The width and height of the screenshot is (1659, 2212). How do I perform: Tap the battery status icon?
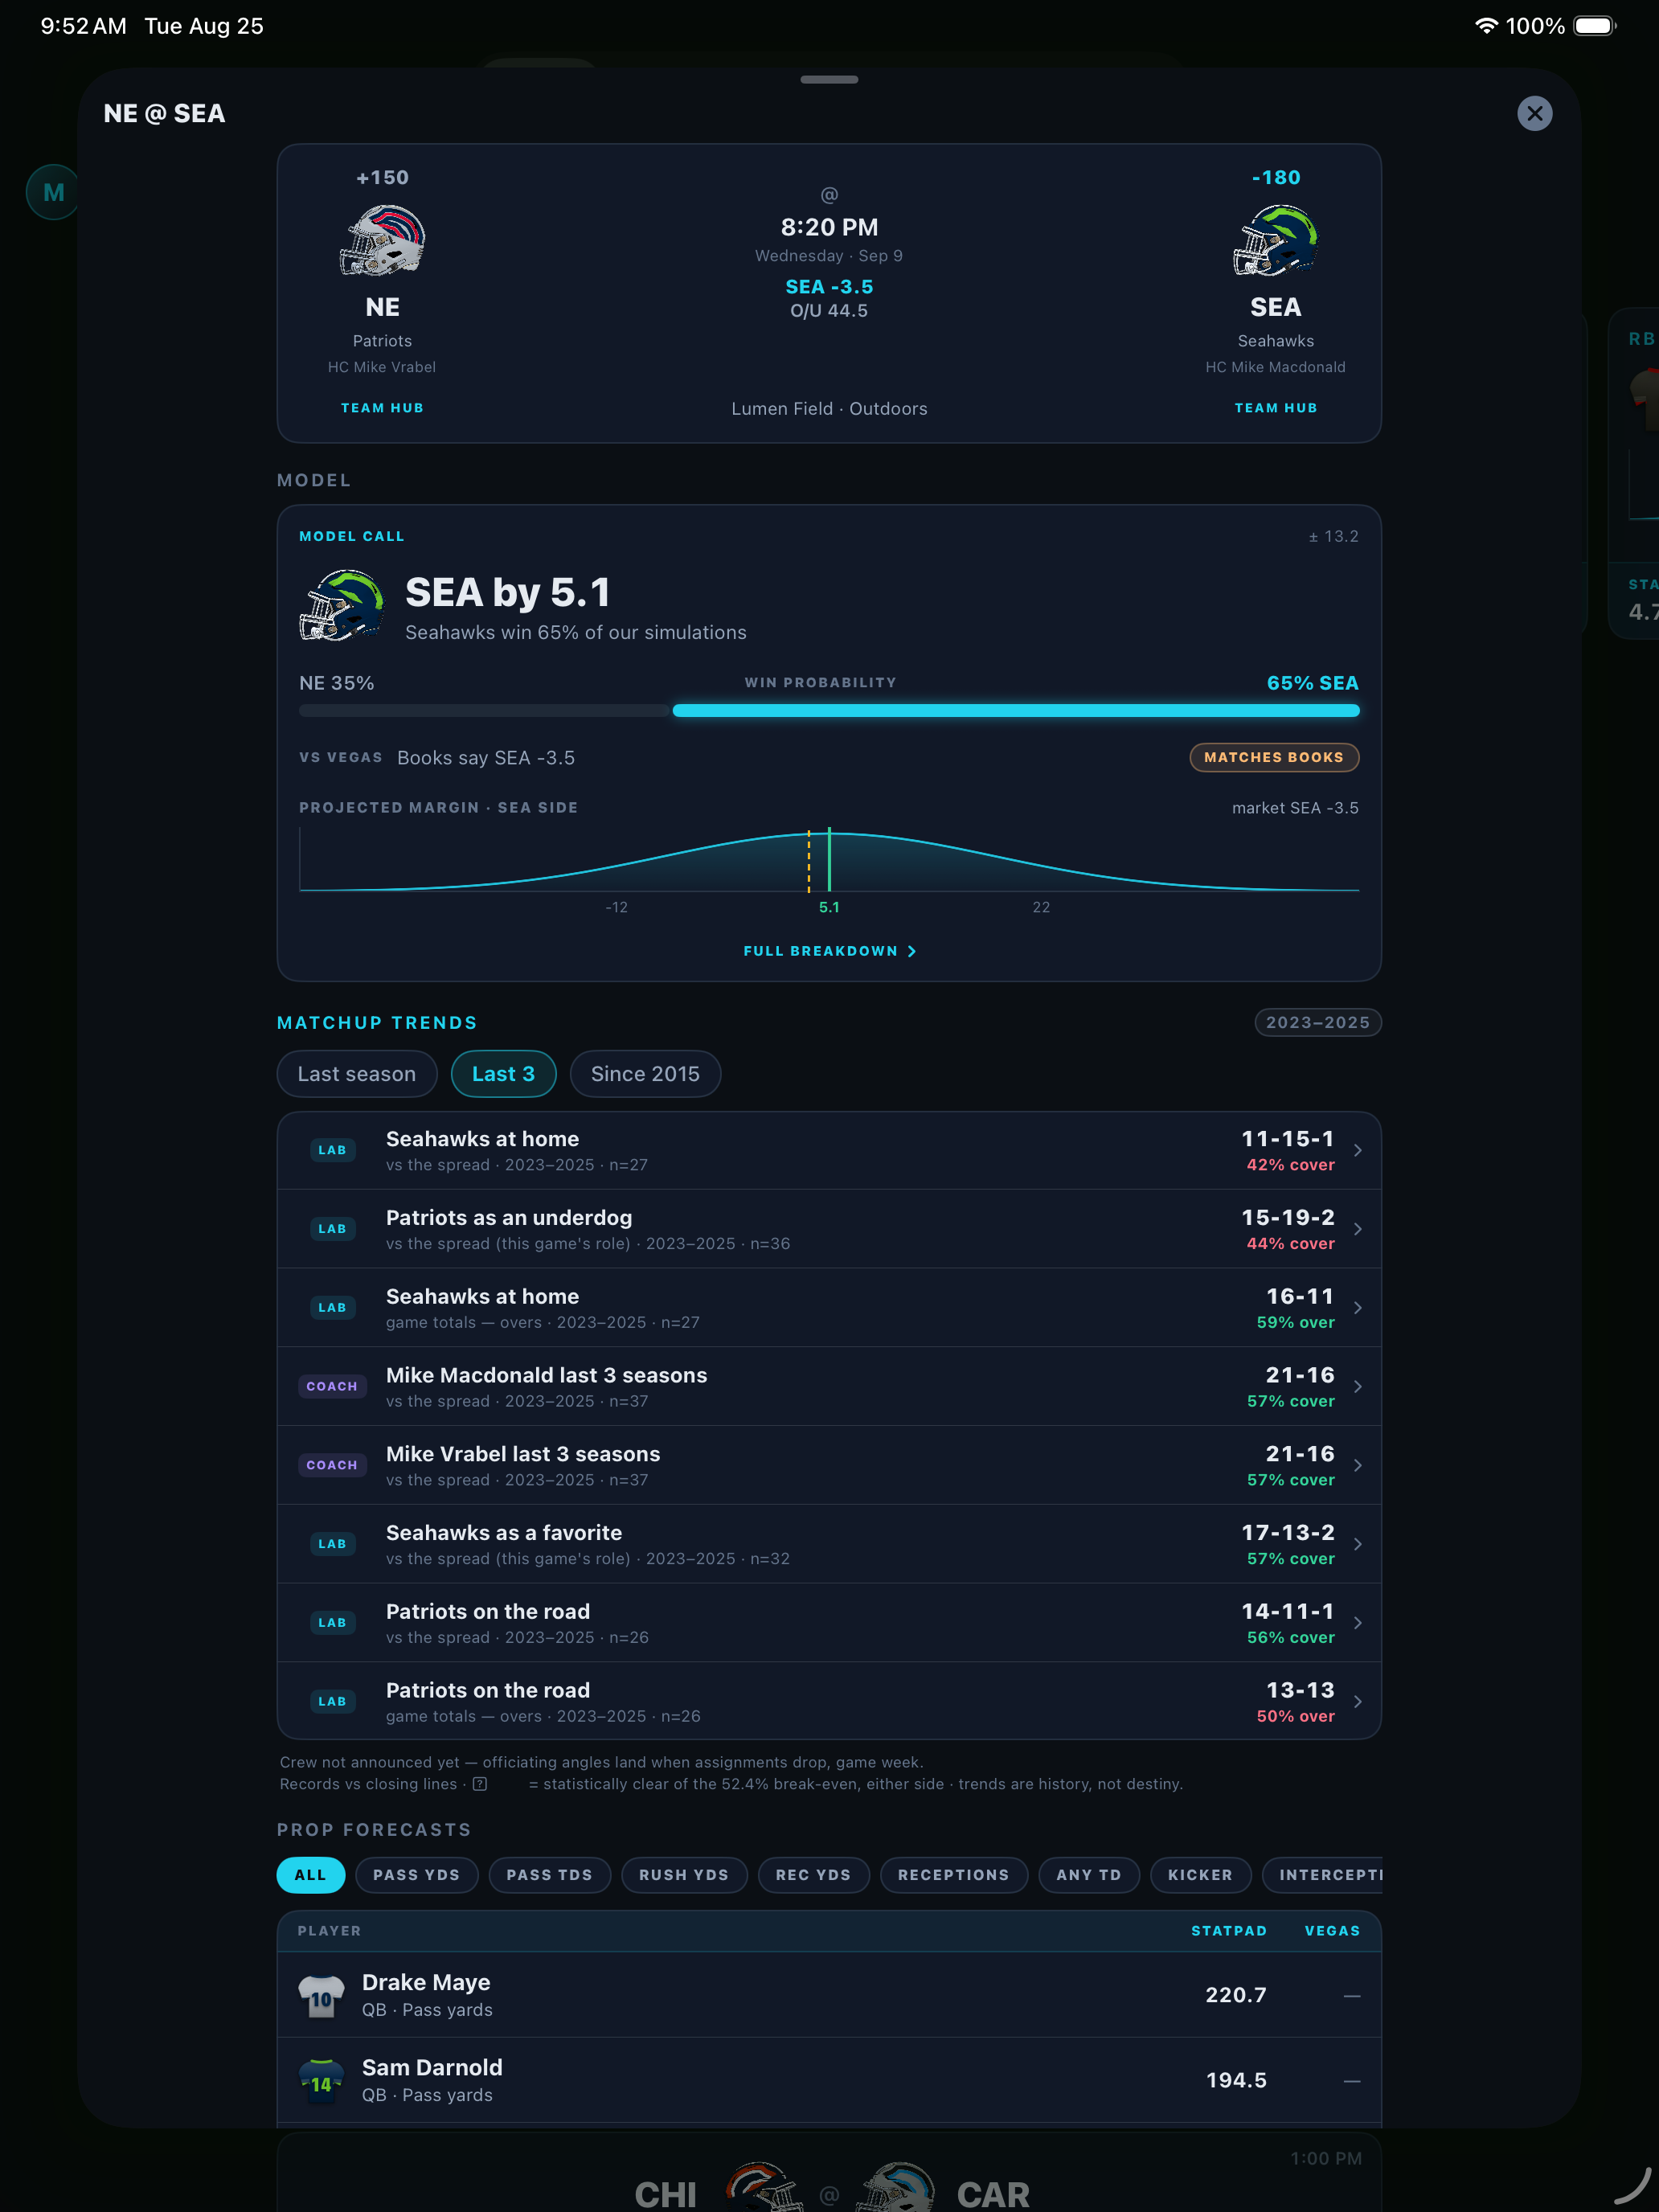click(x=1595, y=26)
